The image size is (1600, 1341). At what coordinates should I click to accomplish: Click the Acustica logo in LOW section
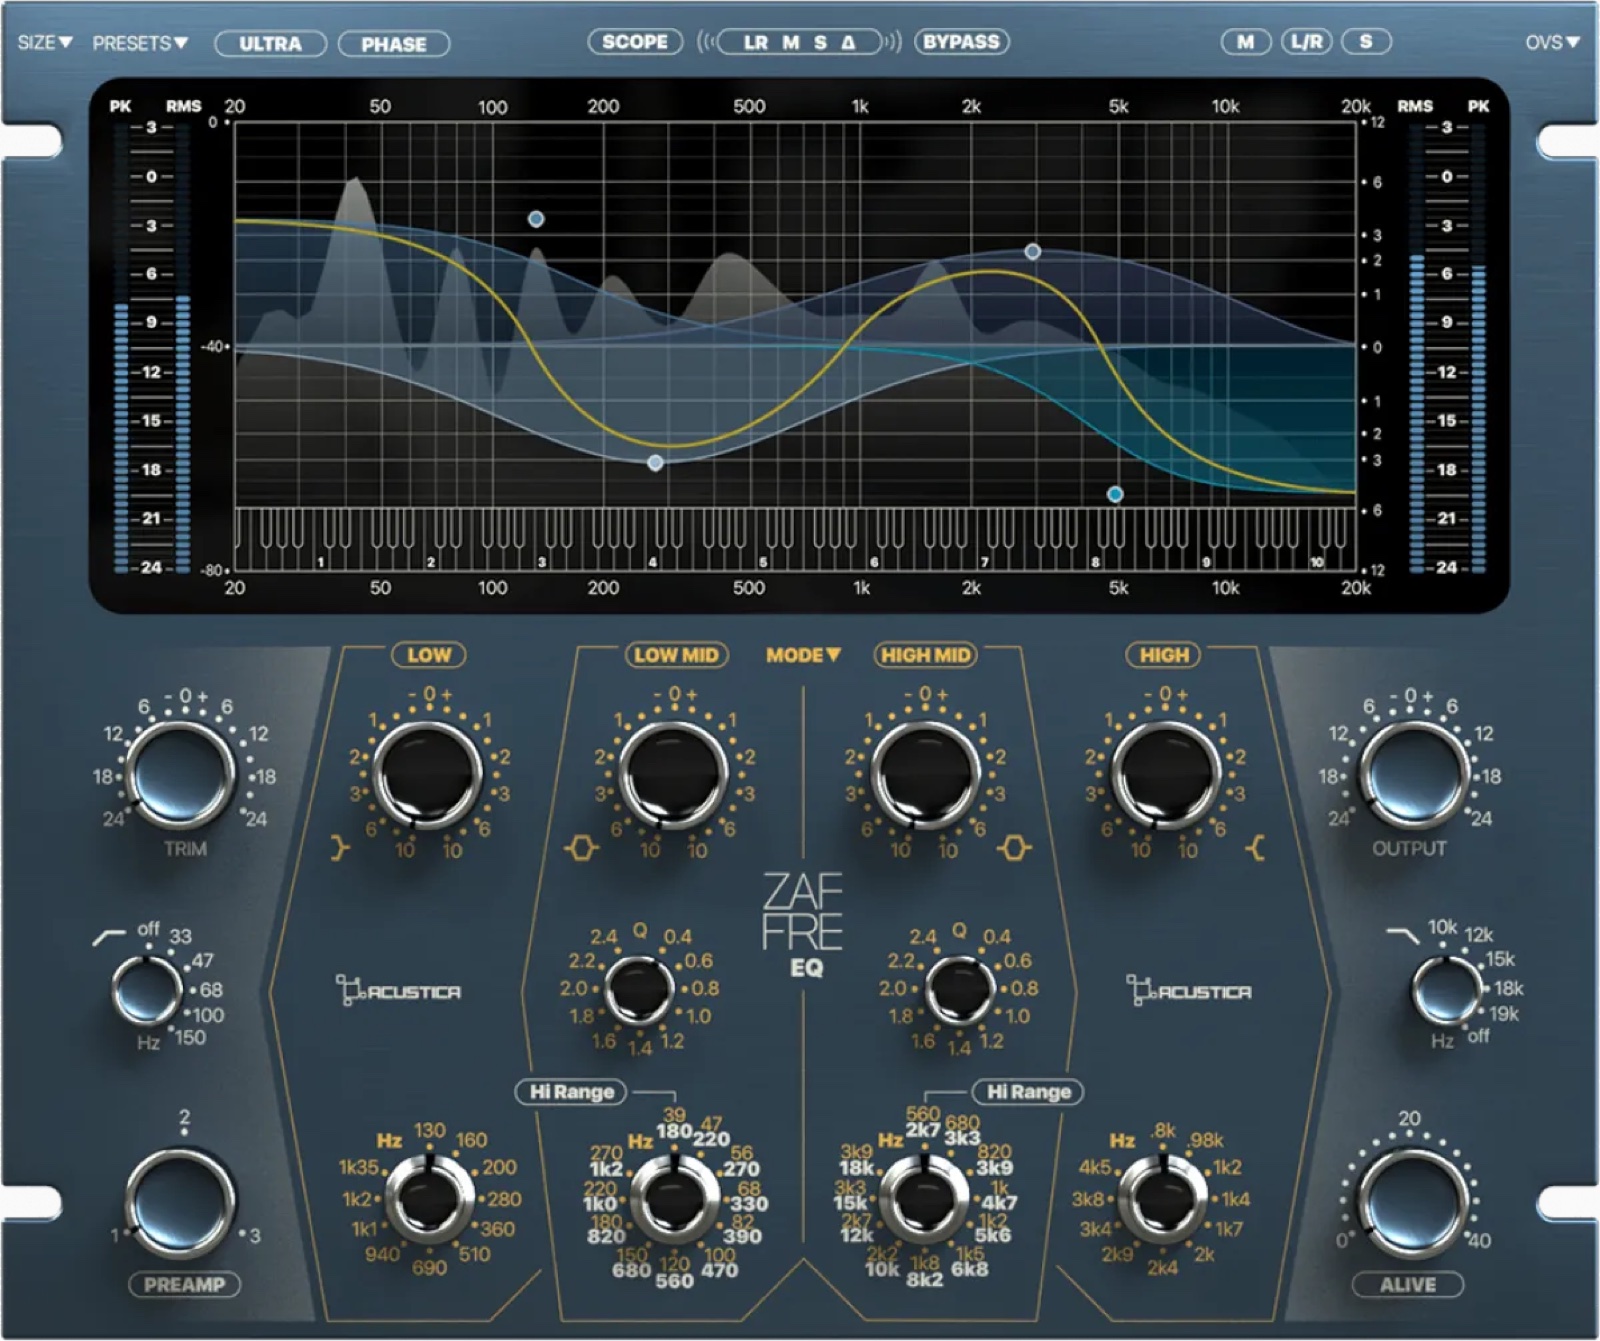[398, 990]
